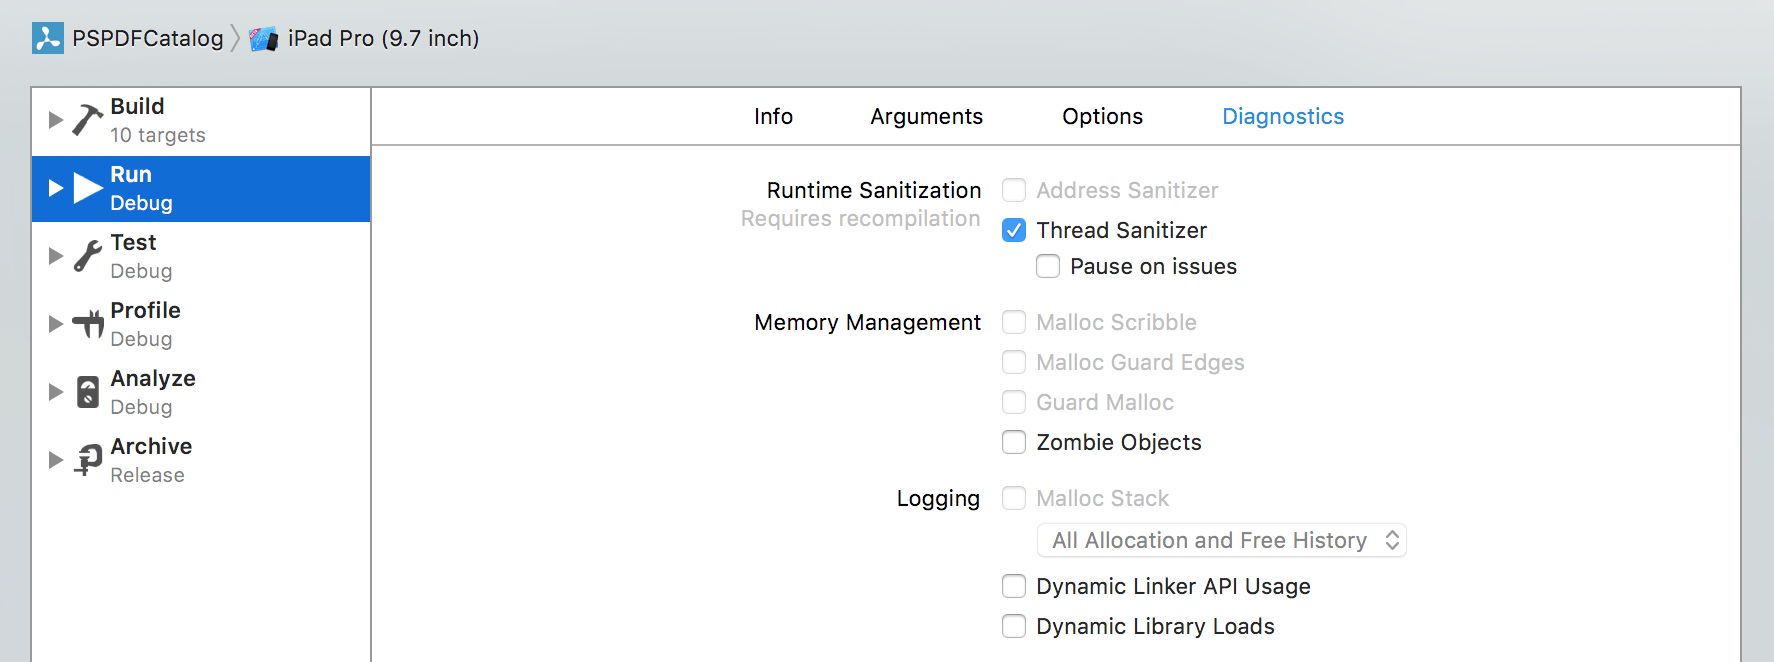This screenshot has width=1774, height=662.
Task: Open the Options tab
Action: [x=1101, y=116]
